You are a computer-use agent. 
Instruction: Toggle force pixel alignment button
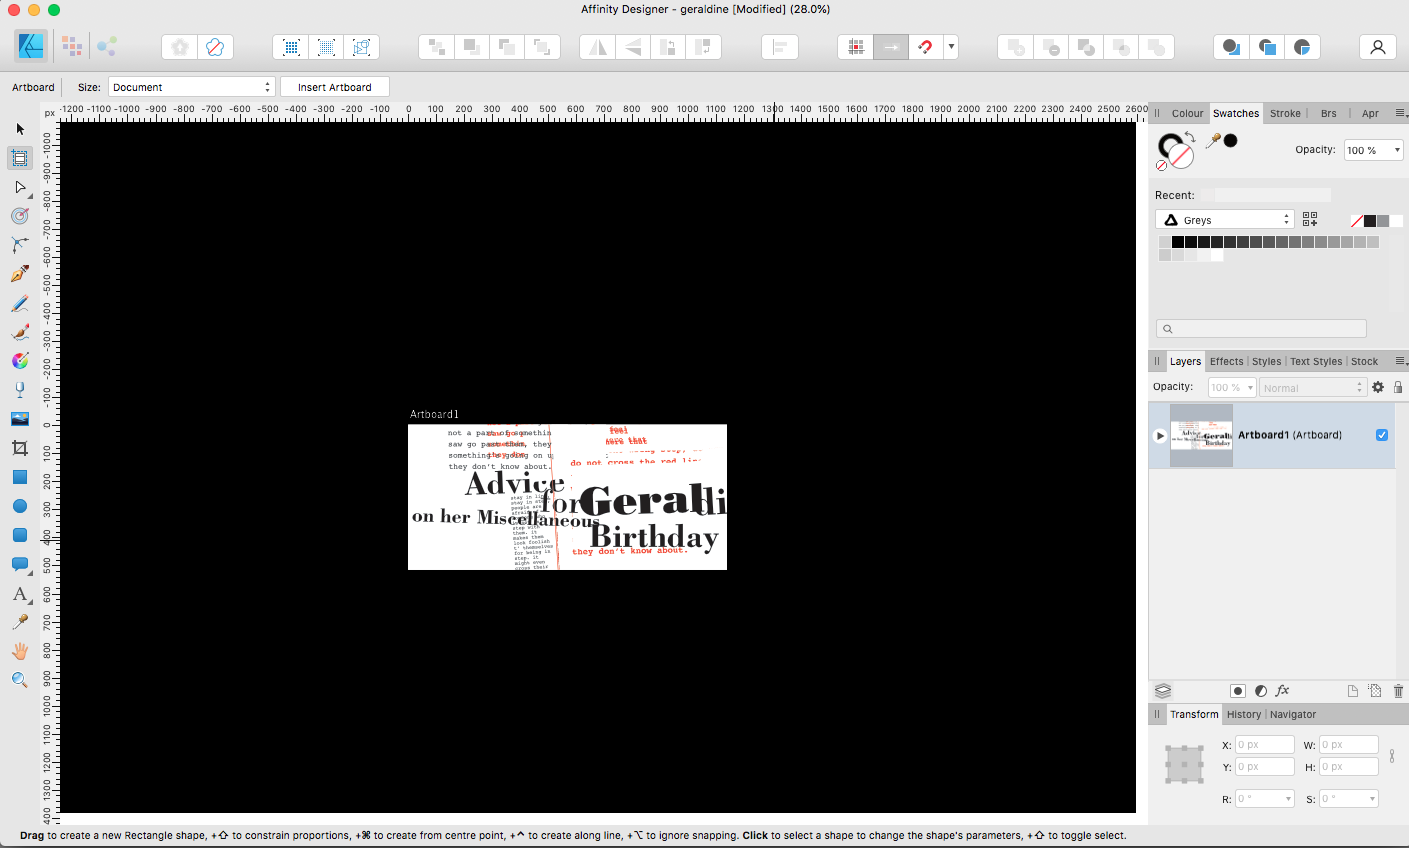(x=855, y=47)
